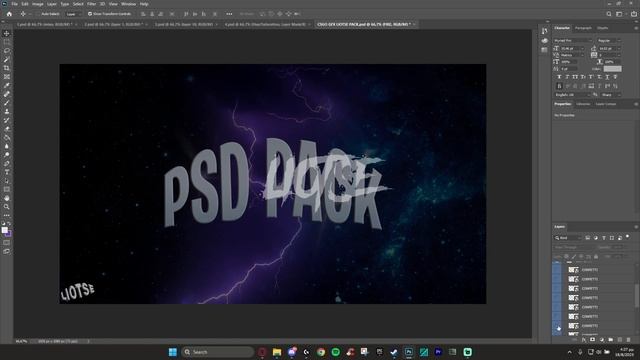The height and width of the screenshot is (360, 640).
Task: Switch to the Layer Comps tab
Action: coord(606,104)
